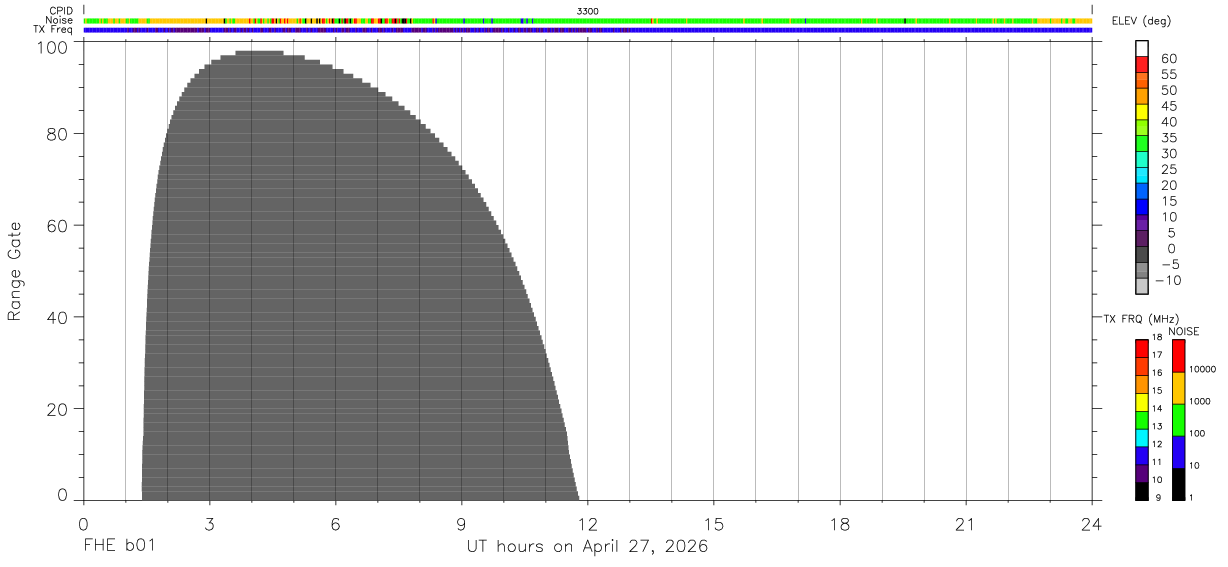
Task: Click the 'ELEV (deg)' colorbar title
Action: pyautogui.click(x=1141, y=22)
